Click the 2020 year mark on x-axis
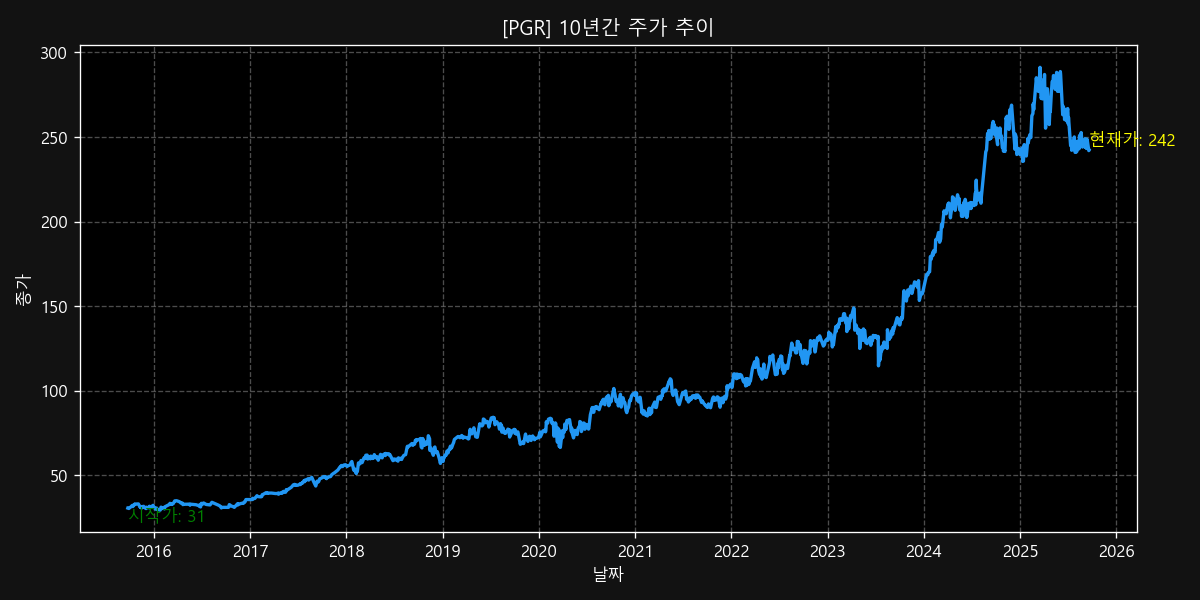Viewport: 1200px width, 600px height. point(539,550)
